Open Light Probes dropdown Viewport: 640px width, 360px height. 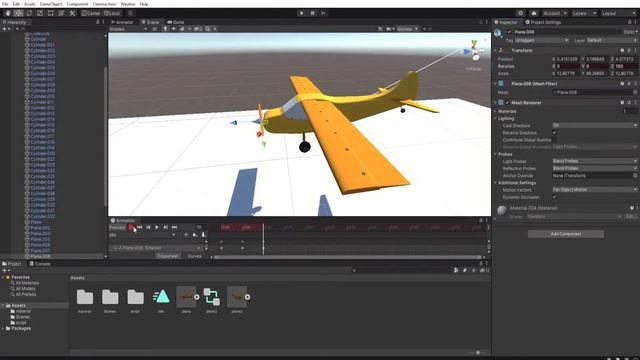(594, 161)
